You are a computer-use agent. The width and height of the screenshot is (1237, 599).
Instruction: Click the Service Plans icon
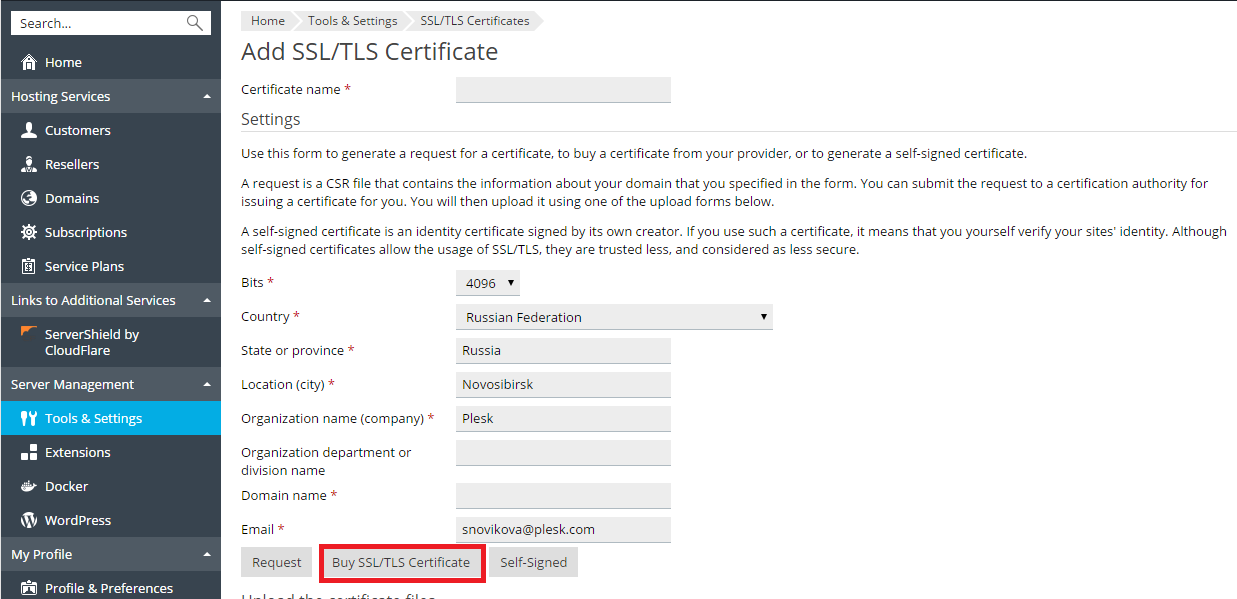(x=29, y=266)
